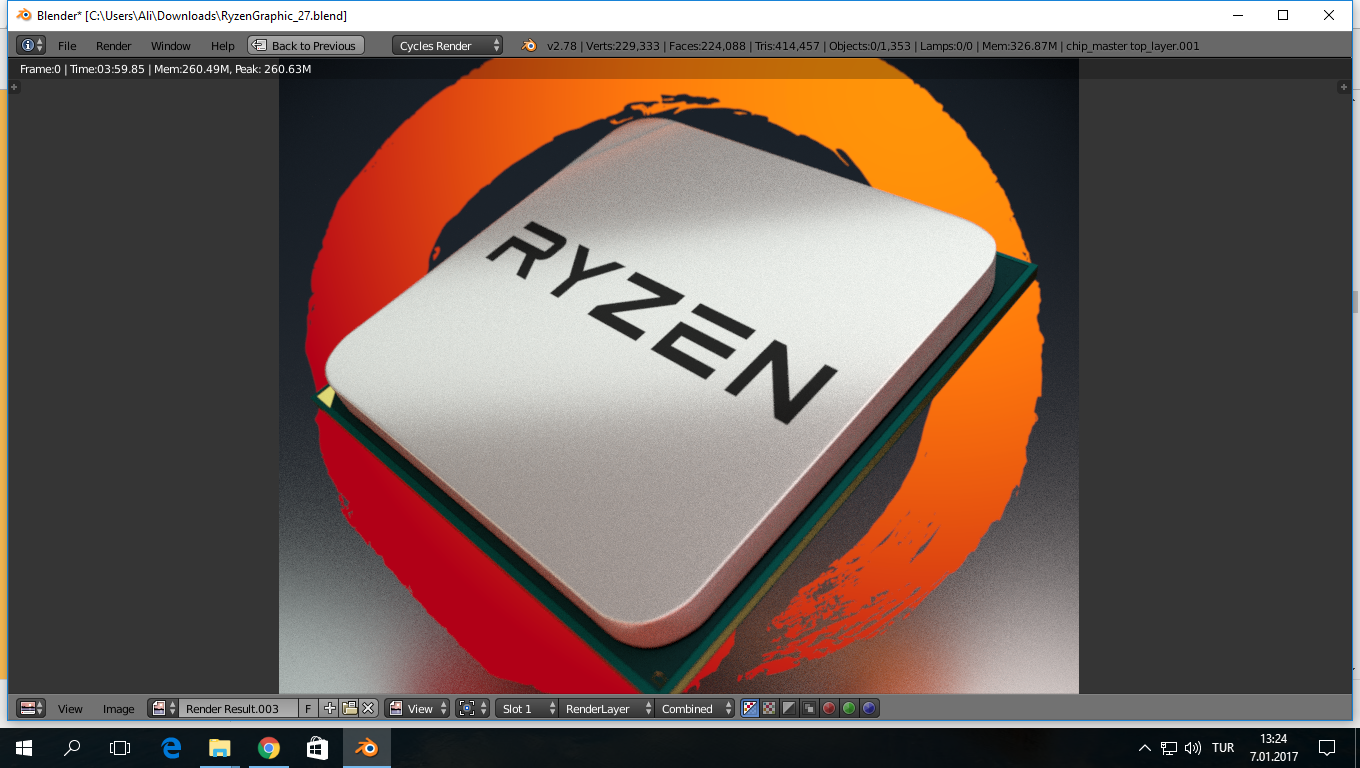
Task: Expand right region with plus corner widget
Action: [1344, 88]
